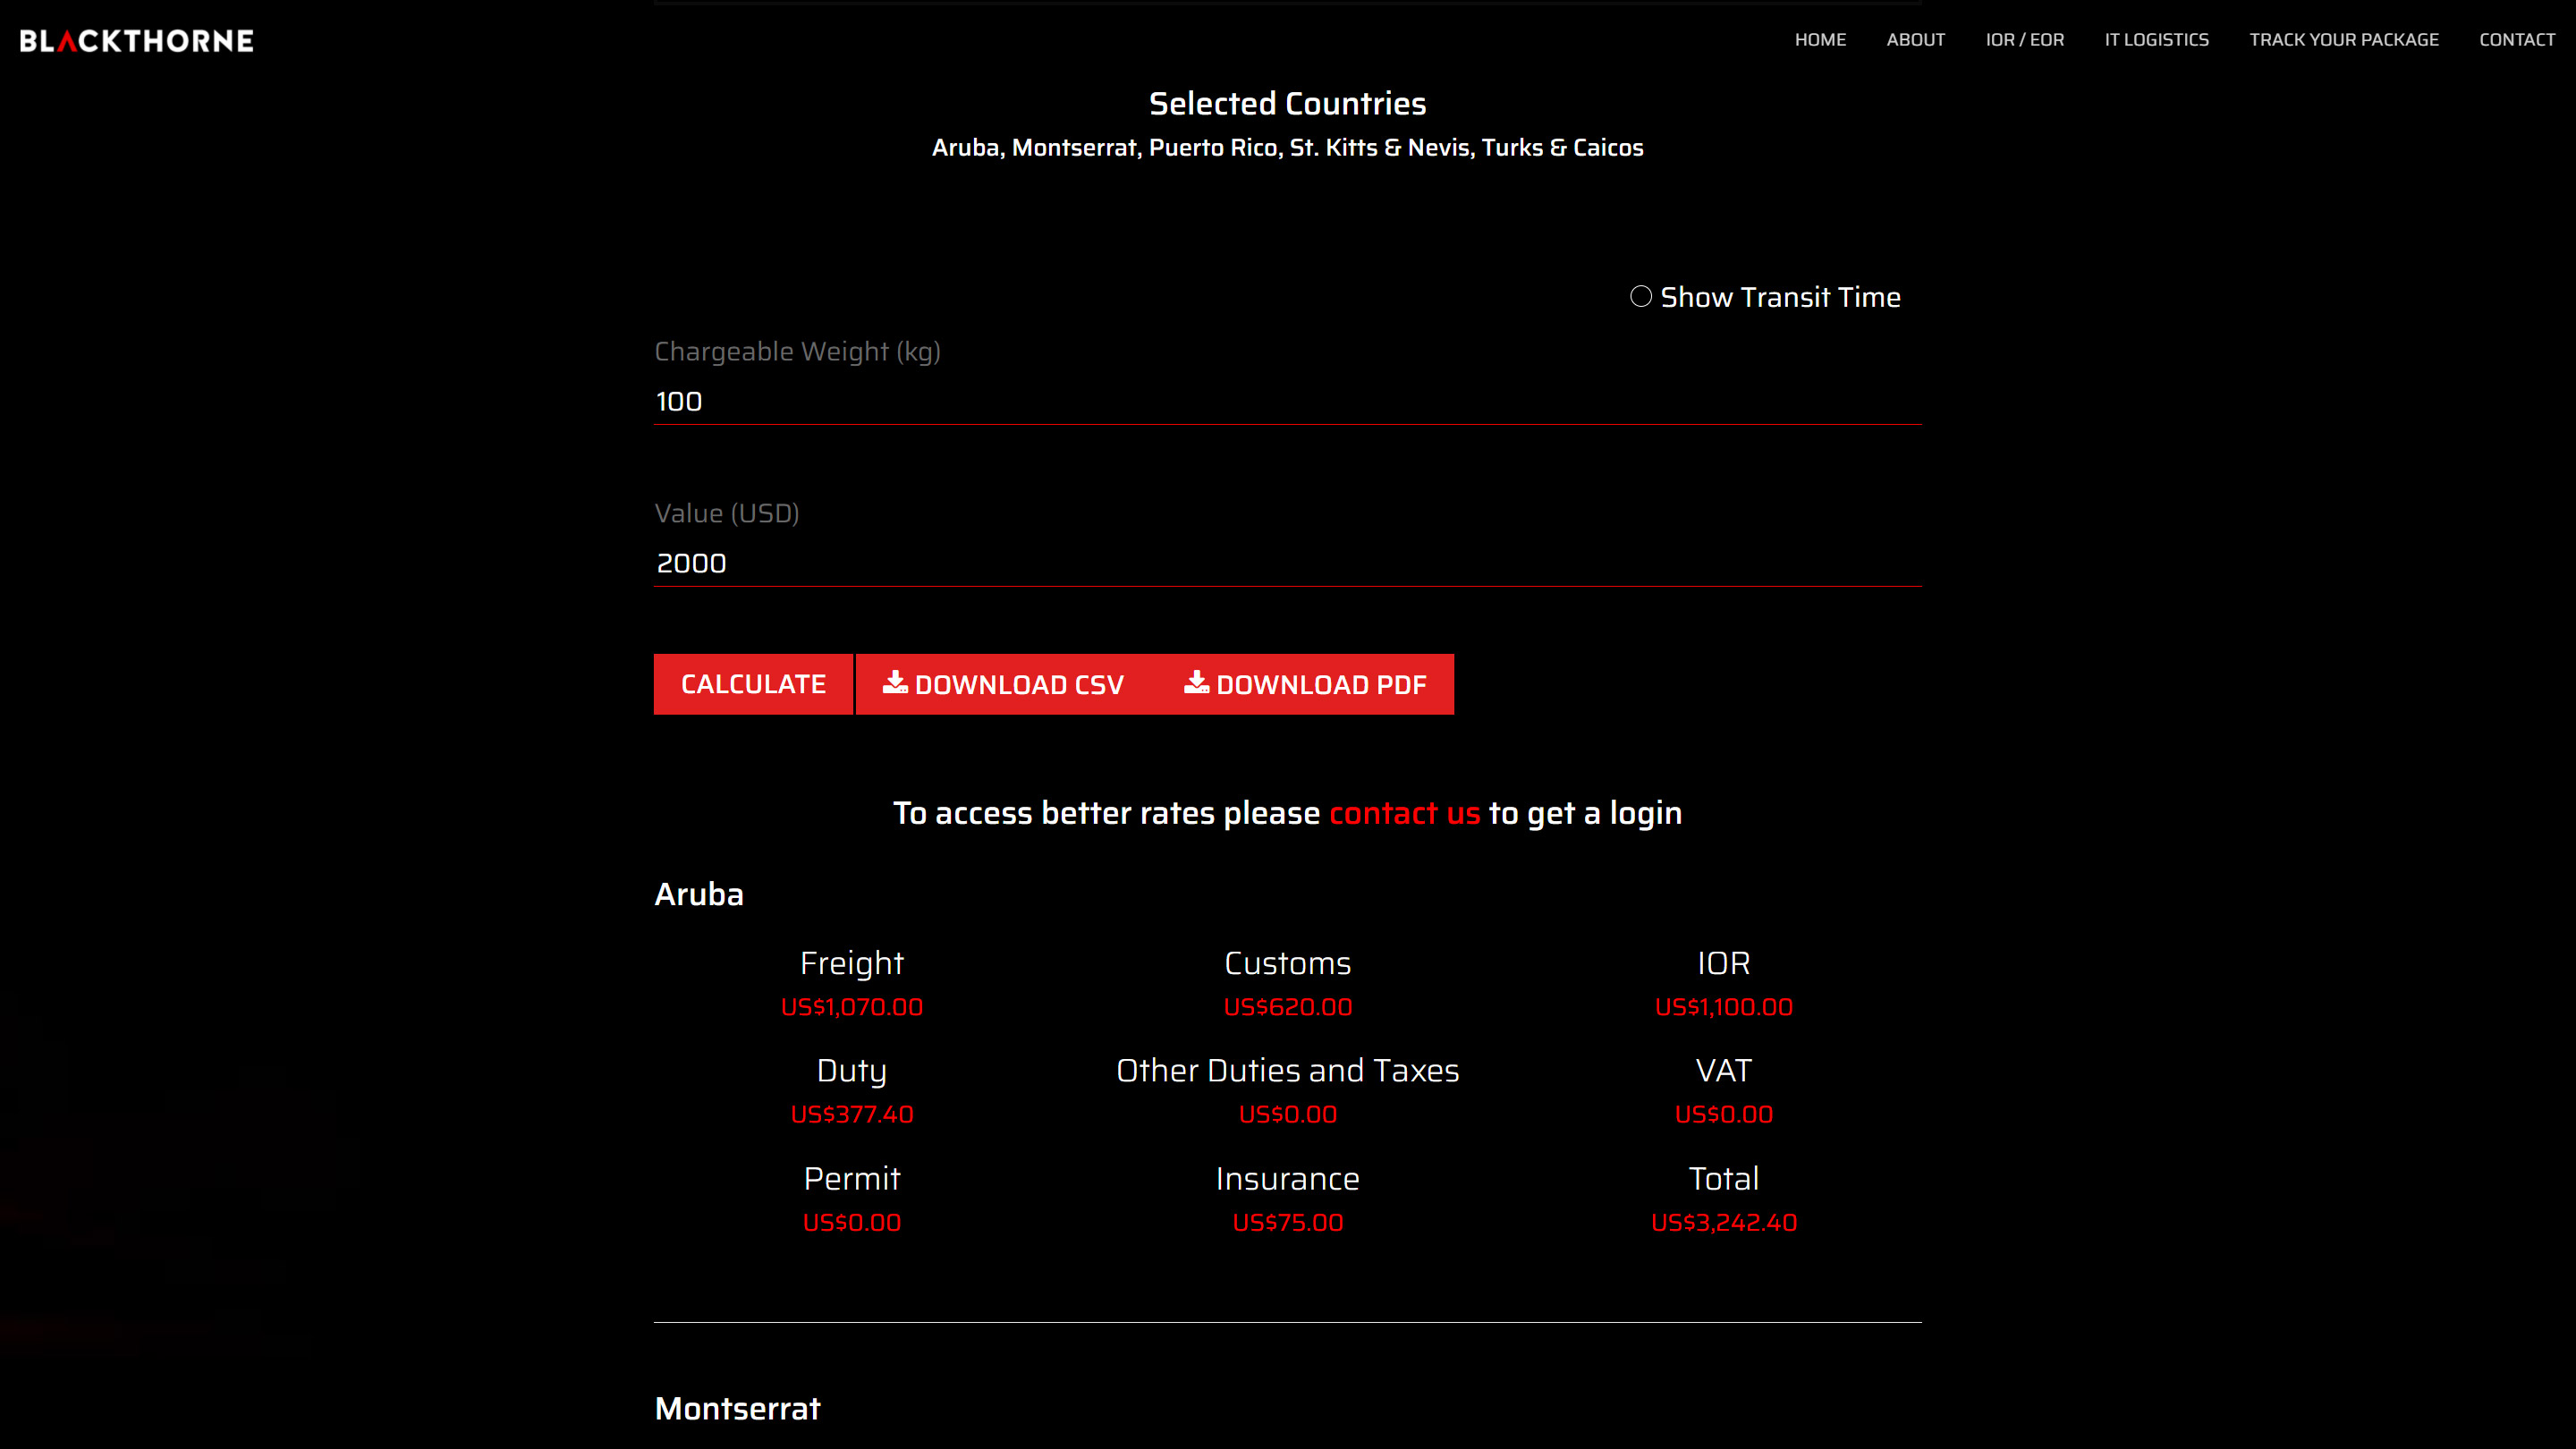Click the Aruba Freight value US$1,070.00
Screen dimensions: 2576x1449
[851, 1007]
